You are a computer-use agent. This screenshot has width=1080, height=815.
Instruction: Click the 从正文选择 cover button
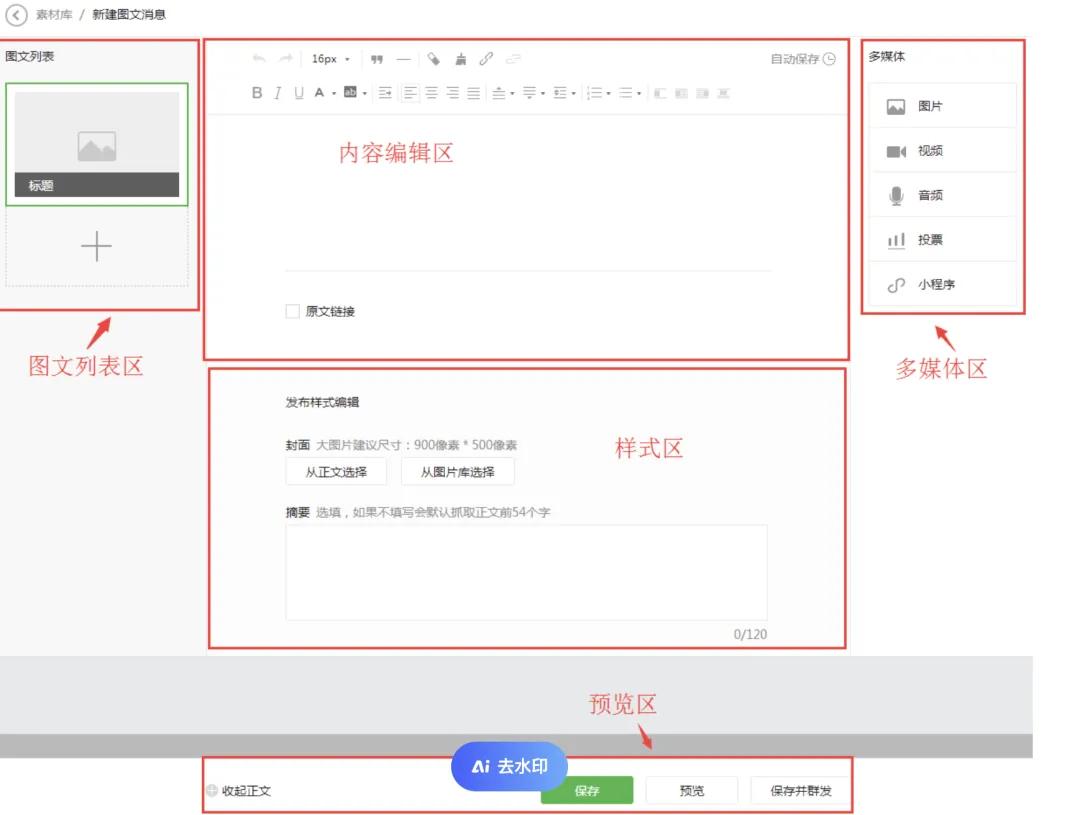[336, 472]
